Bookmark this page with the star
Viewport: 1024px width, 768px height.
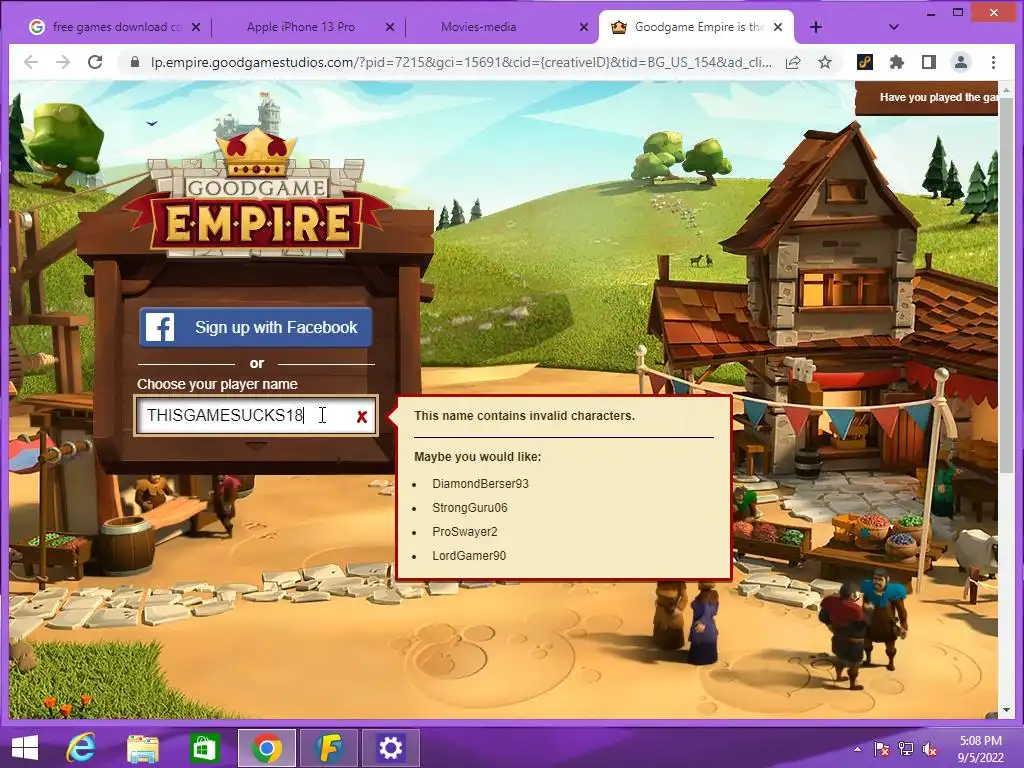825,62
